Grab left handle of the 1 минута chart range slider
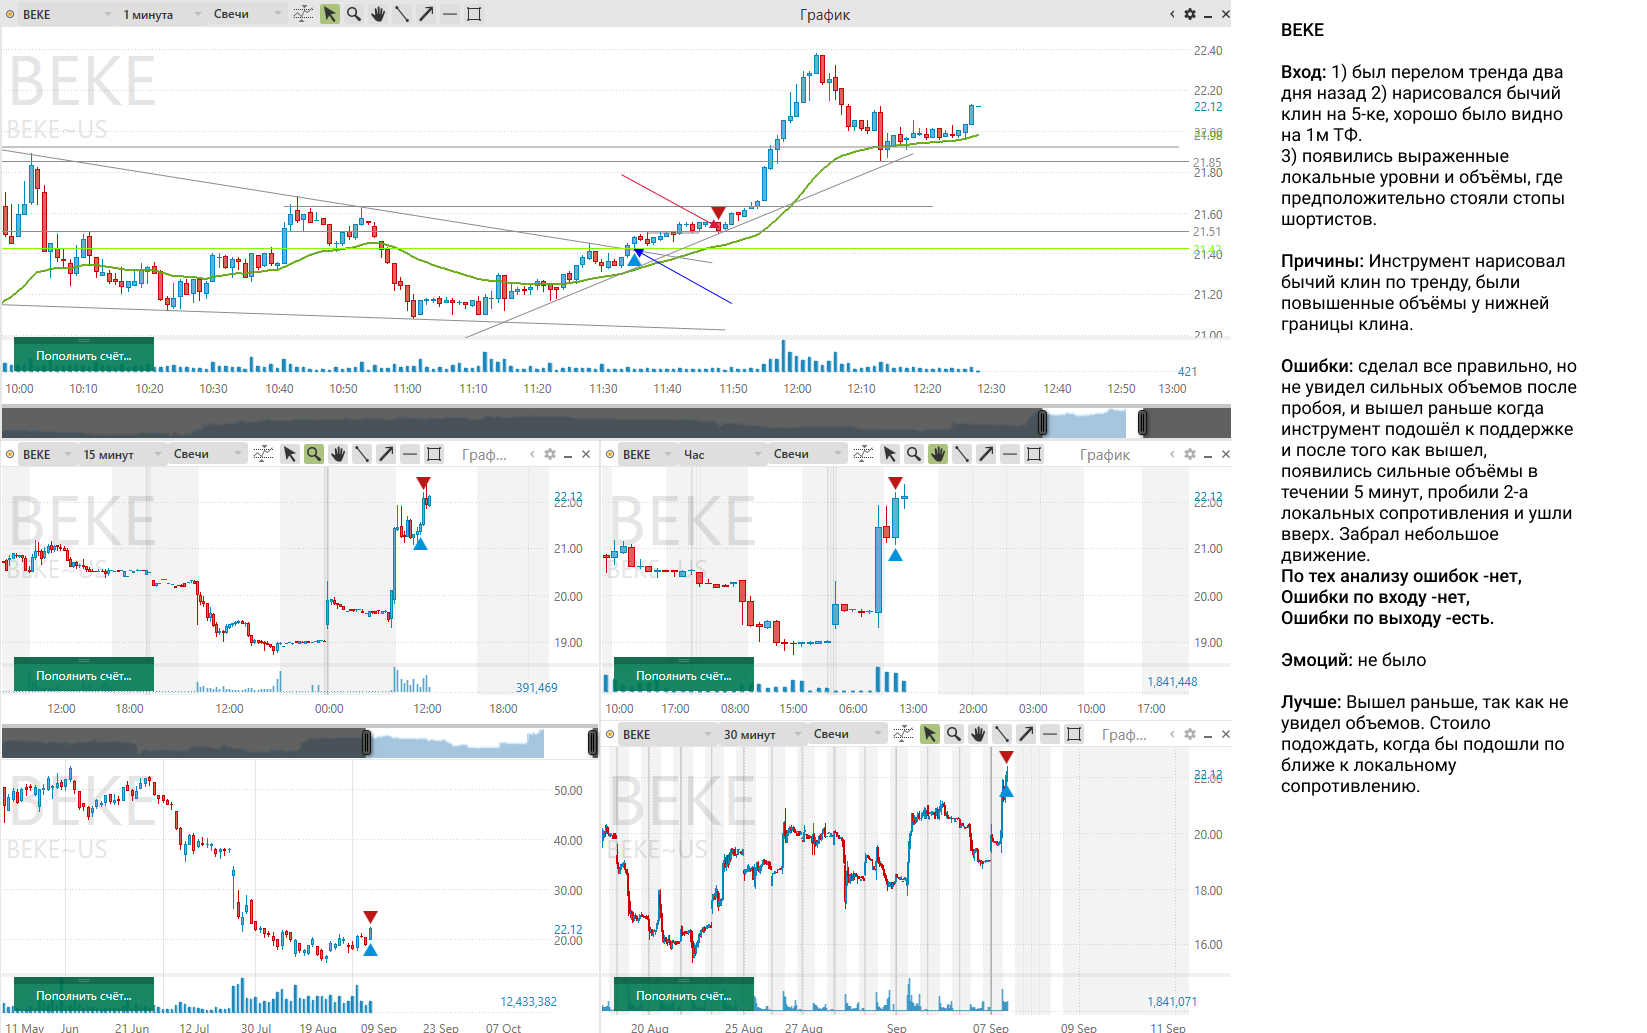Screen dimensions: 1647x1033 [x=1042, y=423]
